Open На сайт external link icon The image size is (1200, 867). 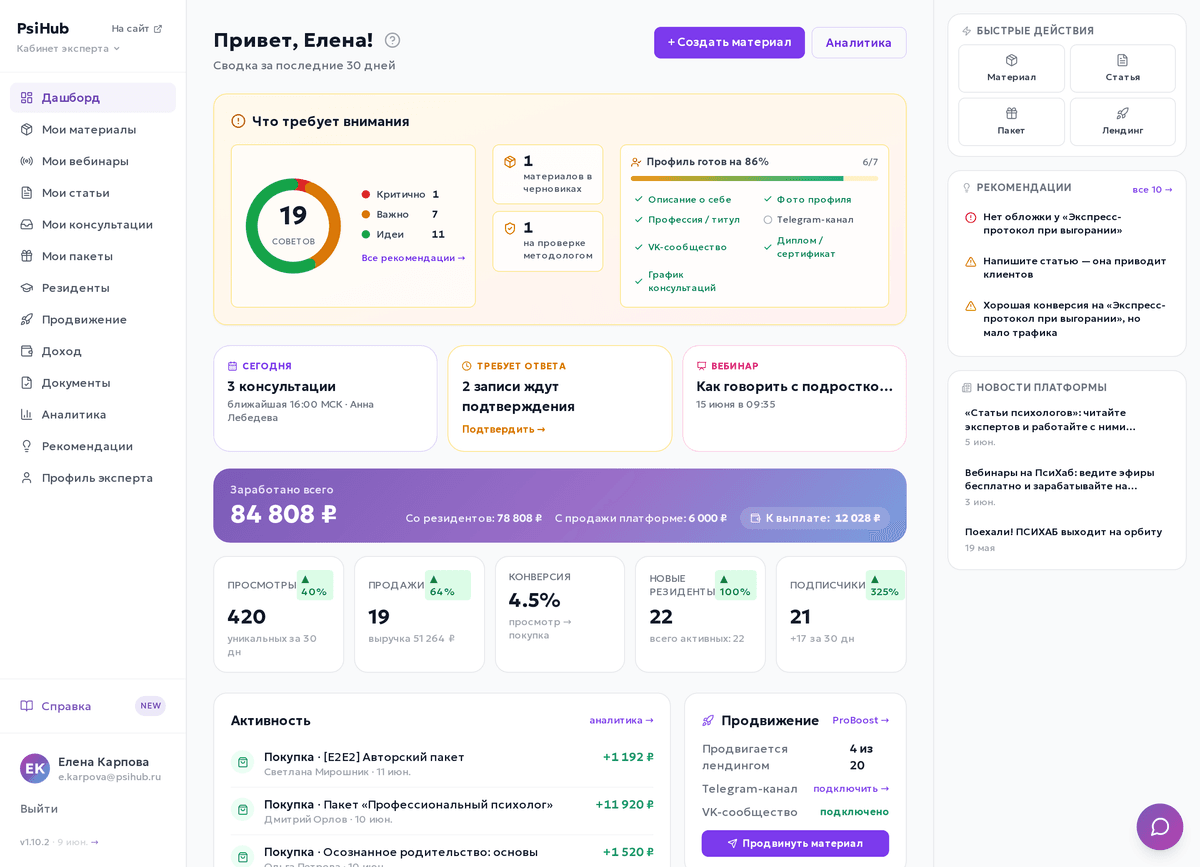click(157, 29)
